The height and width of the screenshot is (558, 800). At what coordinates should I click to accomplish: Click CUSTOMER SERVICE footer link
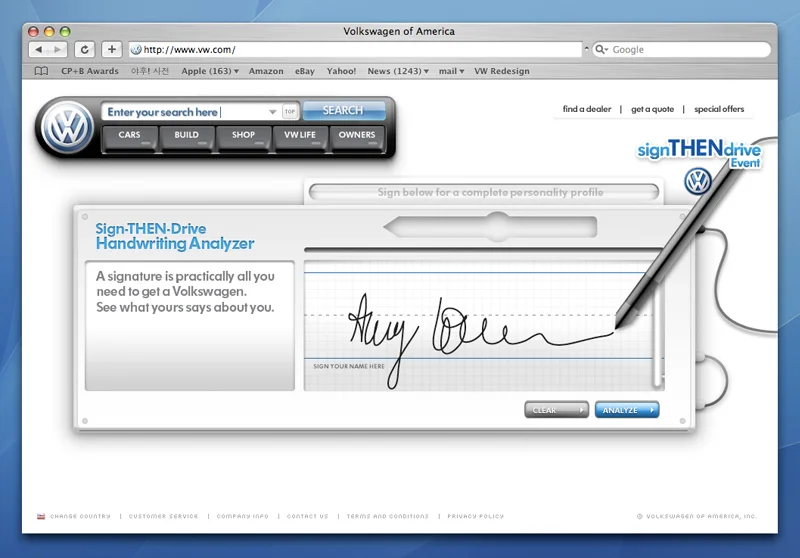pos(163,516)
